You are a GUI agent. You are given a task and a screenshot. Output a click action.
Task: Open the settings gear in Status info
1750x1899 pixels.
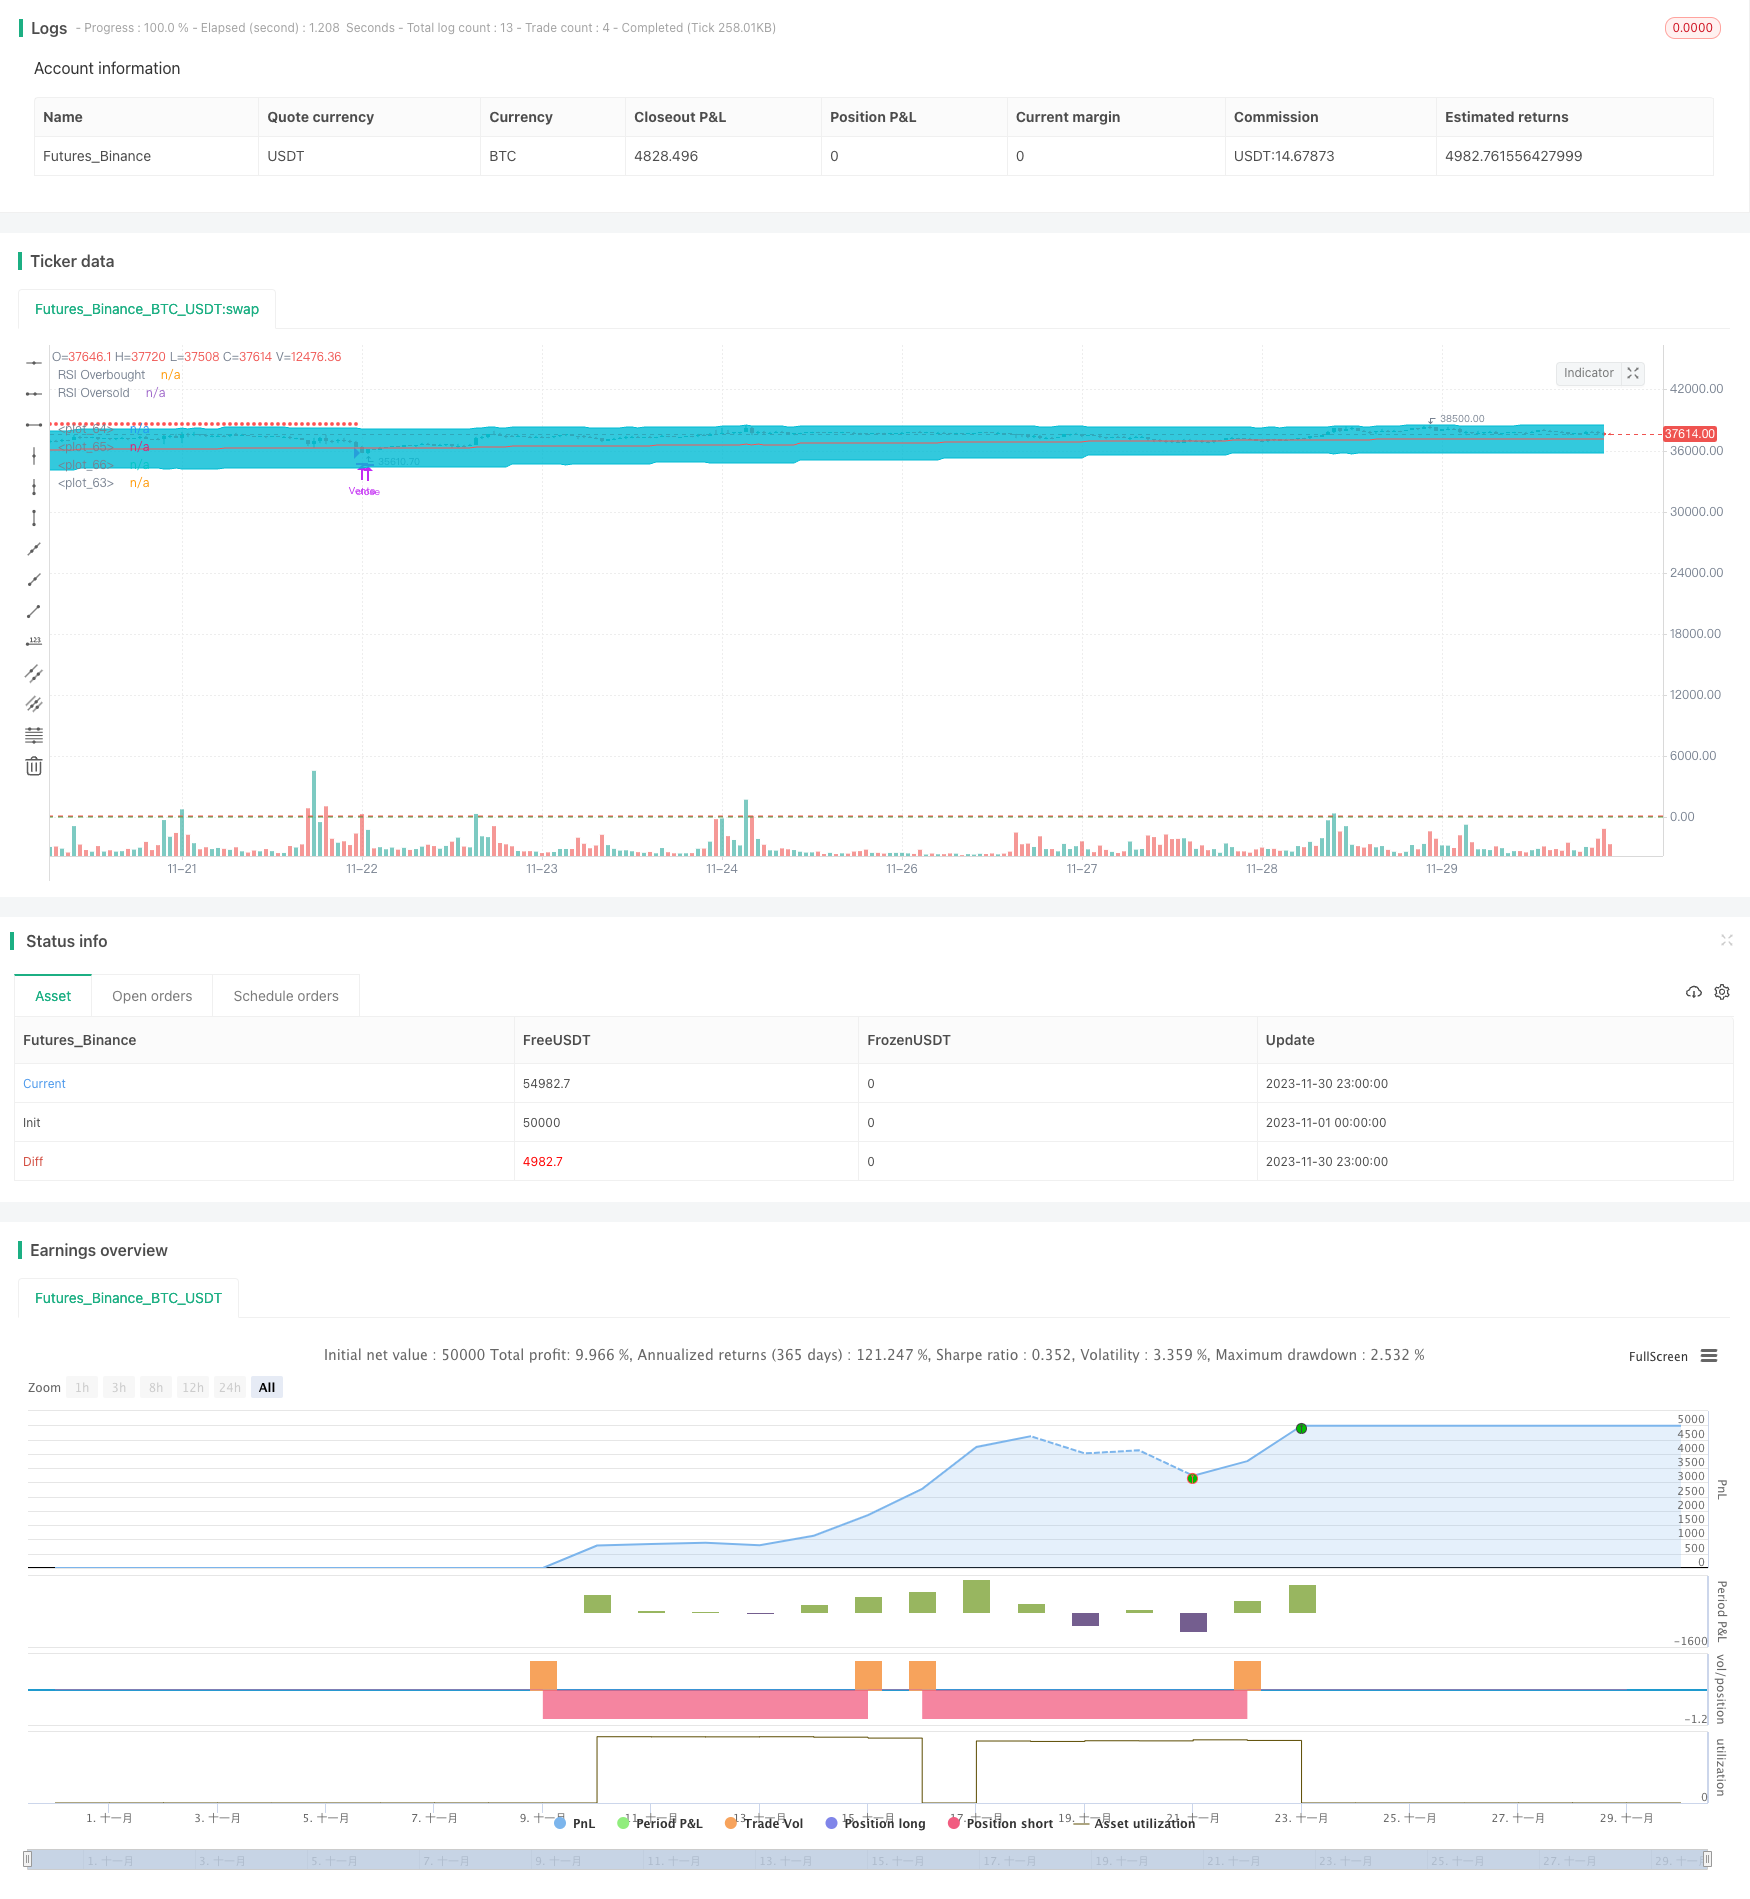1722,992
